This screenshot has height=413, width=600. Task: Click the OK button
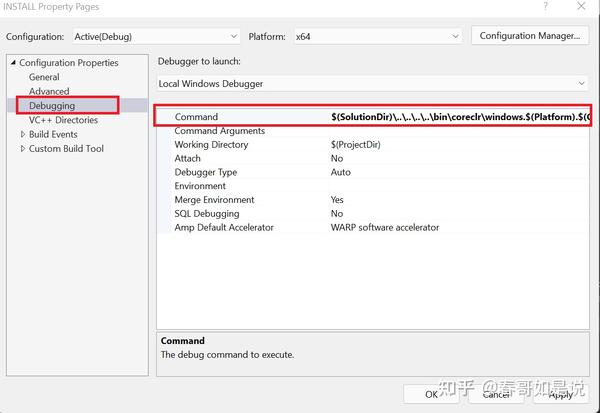click(x=431, y=394)
